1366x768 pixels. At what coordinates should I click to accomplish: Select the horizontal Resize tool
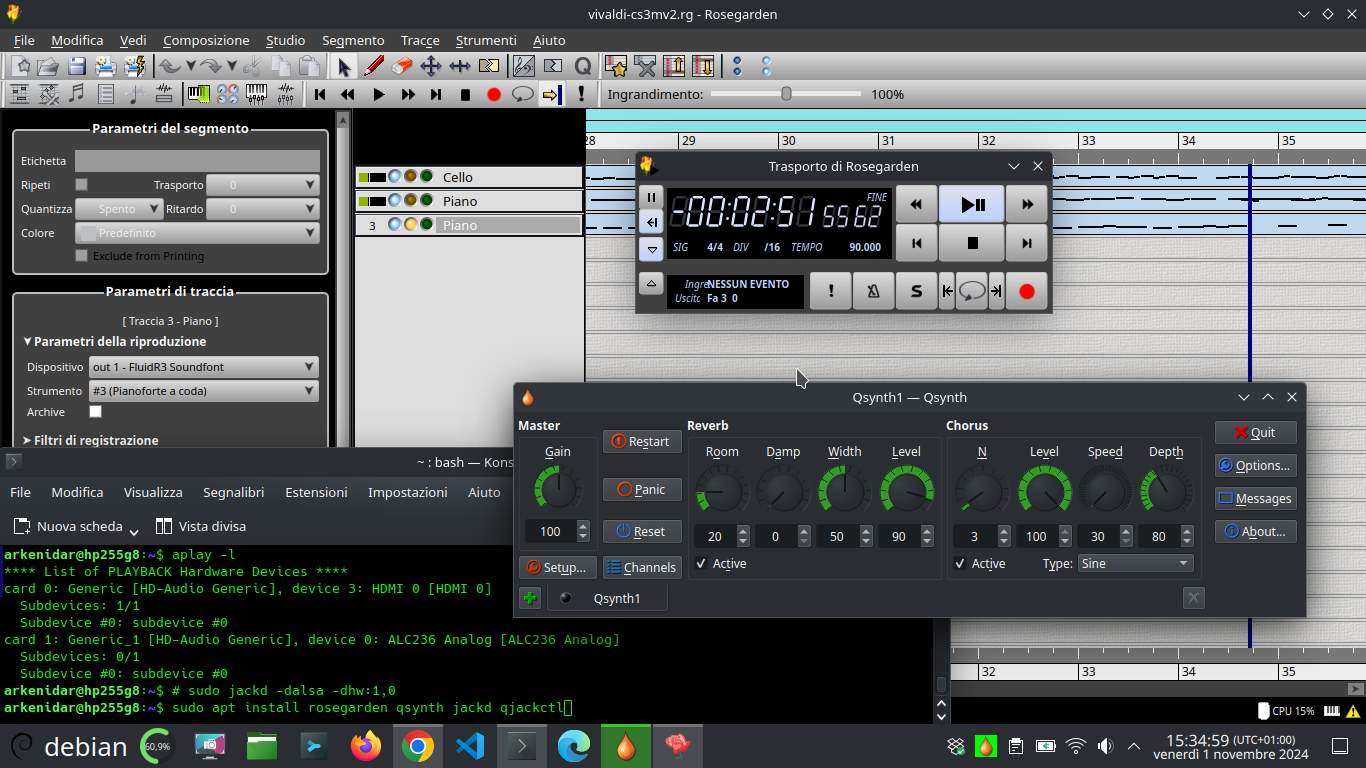tap(460, 67)
